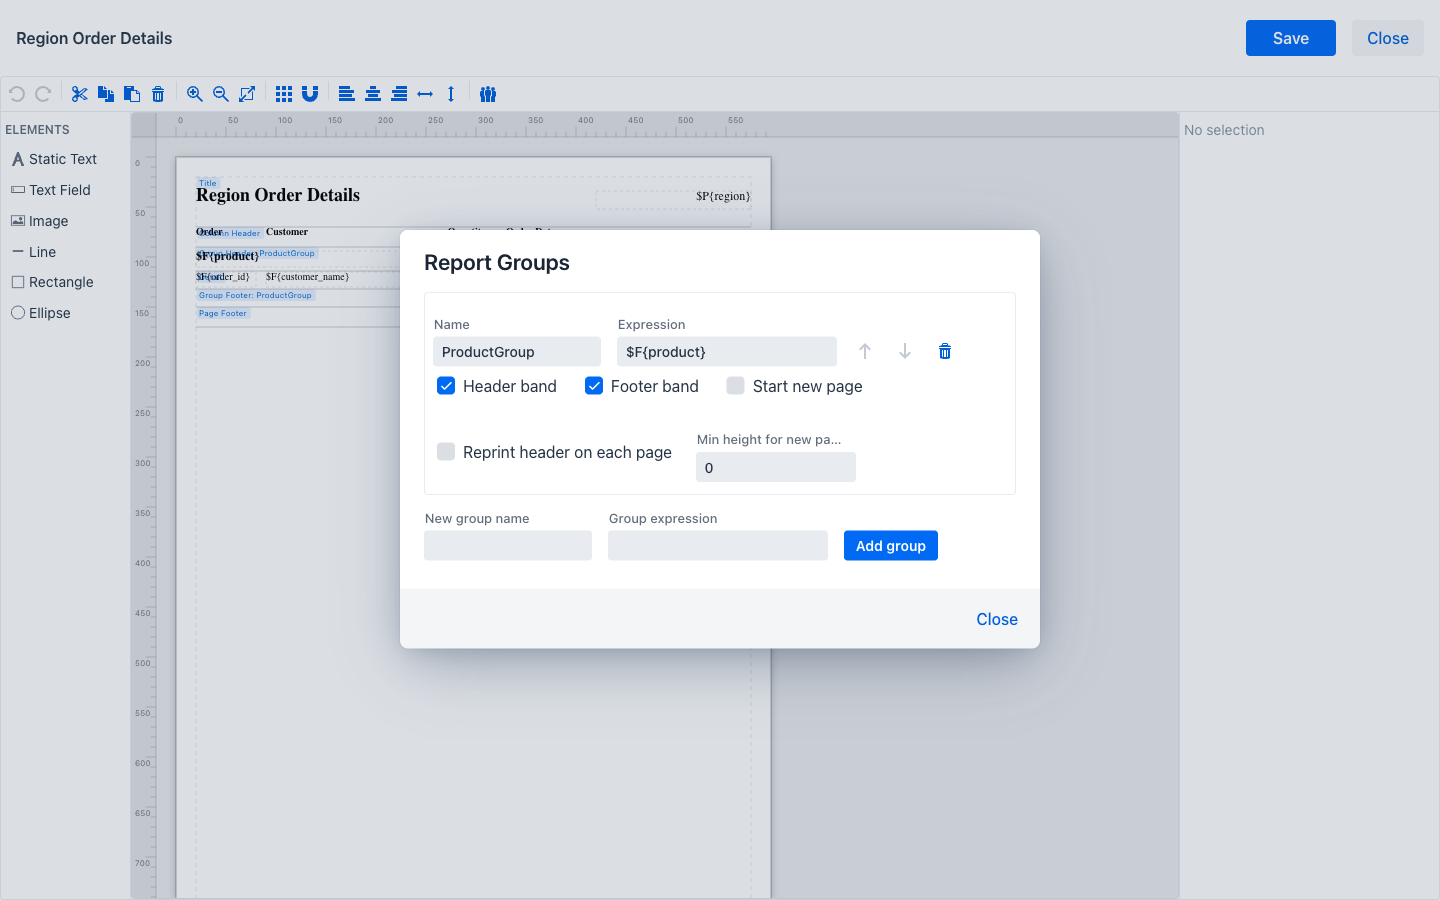Image resolution: width=1440 pixels, height=900 pixels.
Task: Select the Text Field element
Action: (x=51, y=190)
